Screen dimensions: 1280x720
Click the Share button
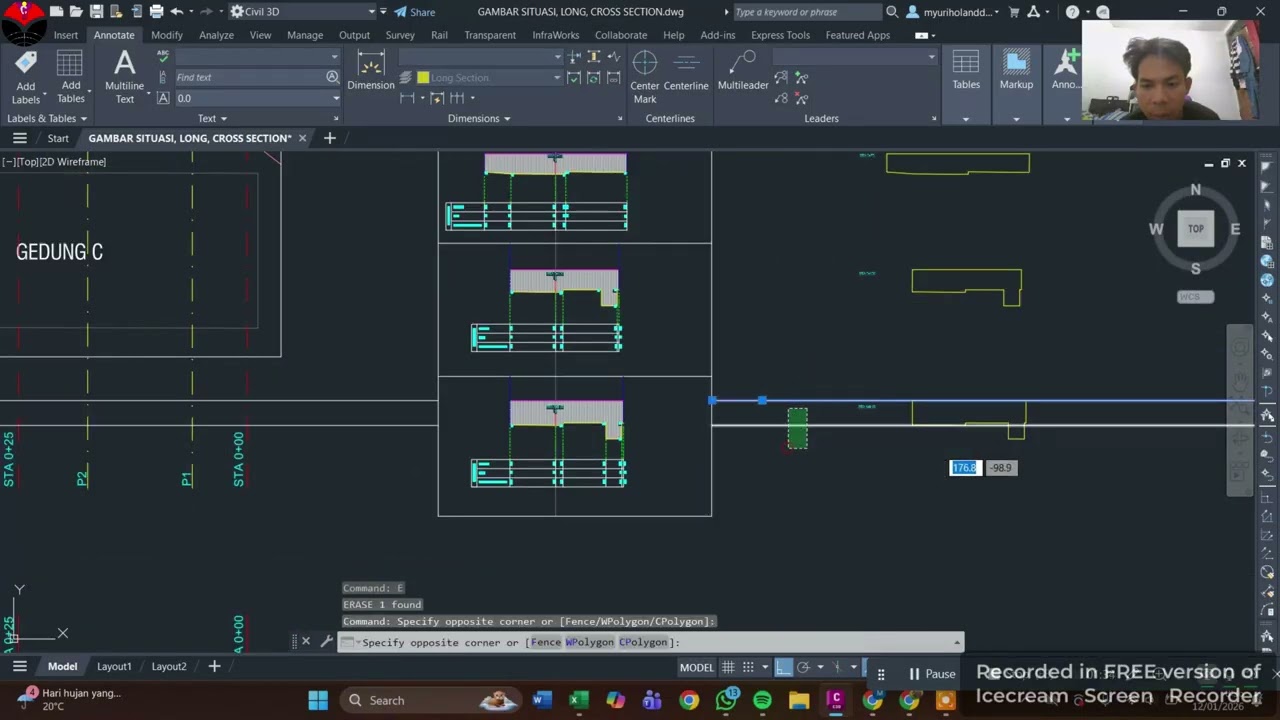414,12
